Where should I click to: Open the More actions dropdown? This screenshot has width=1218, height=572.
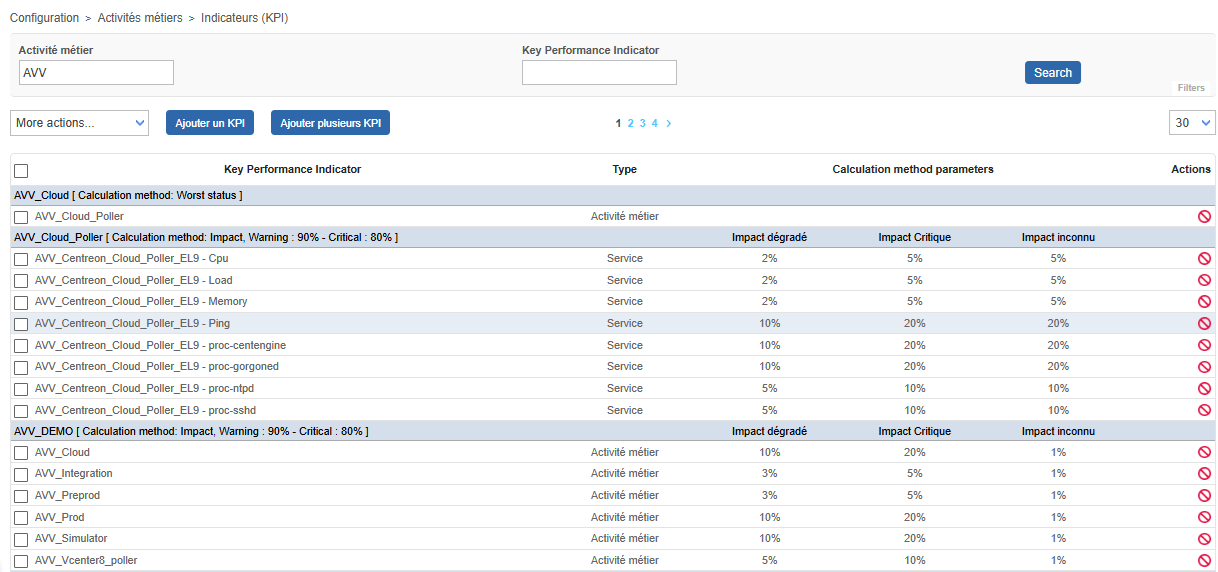[x=79, y=123]
